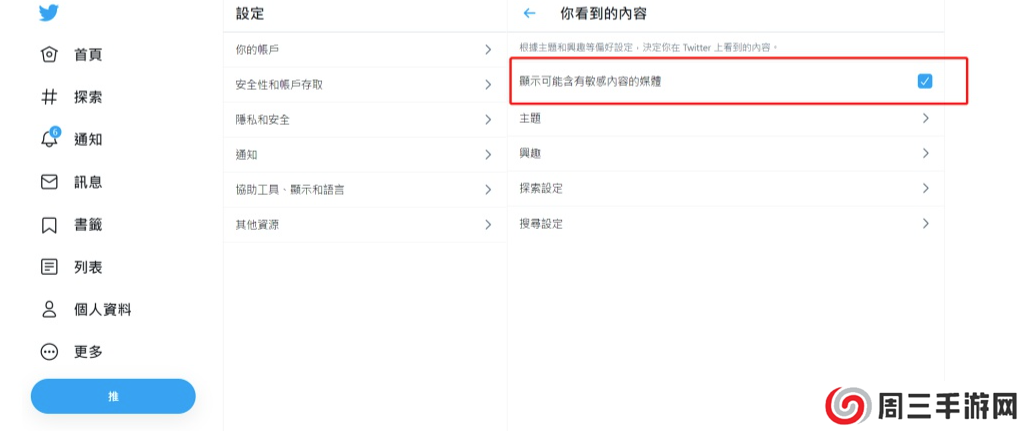Screen dimensions: 1021x431
Task: Uncheck 顯示可能含有敏感內容的媒體 checkbox
Action: tap(925, 81)
